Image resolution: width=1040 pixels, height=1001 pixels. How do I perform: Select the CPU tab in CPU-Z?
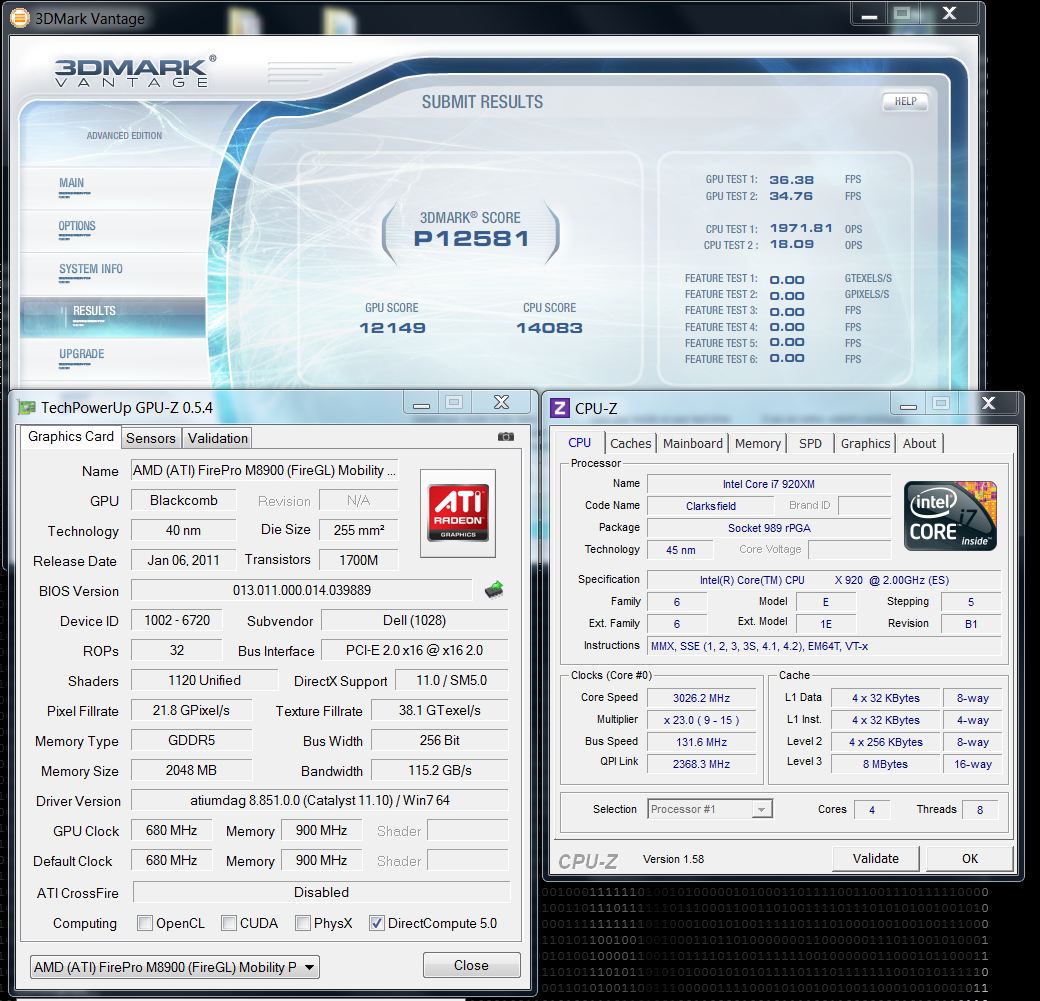(x=580, y=442)
